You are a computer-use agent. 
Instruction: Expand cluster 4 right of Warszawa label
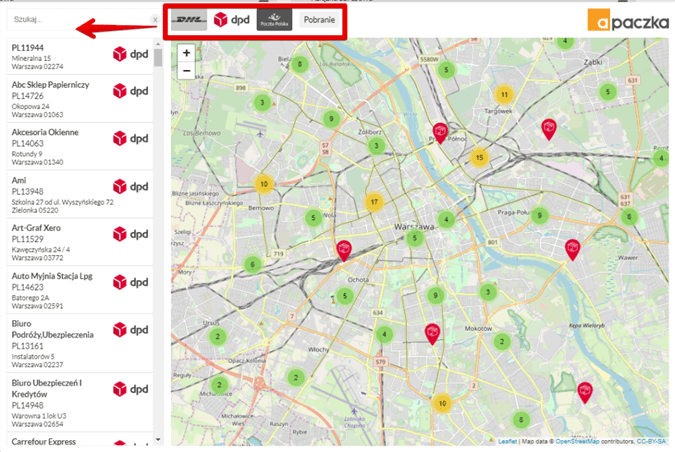[446, 220]
